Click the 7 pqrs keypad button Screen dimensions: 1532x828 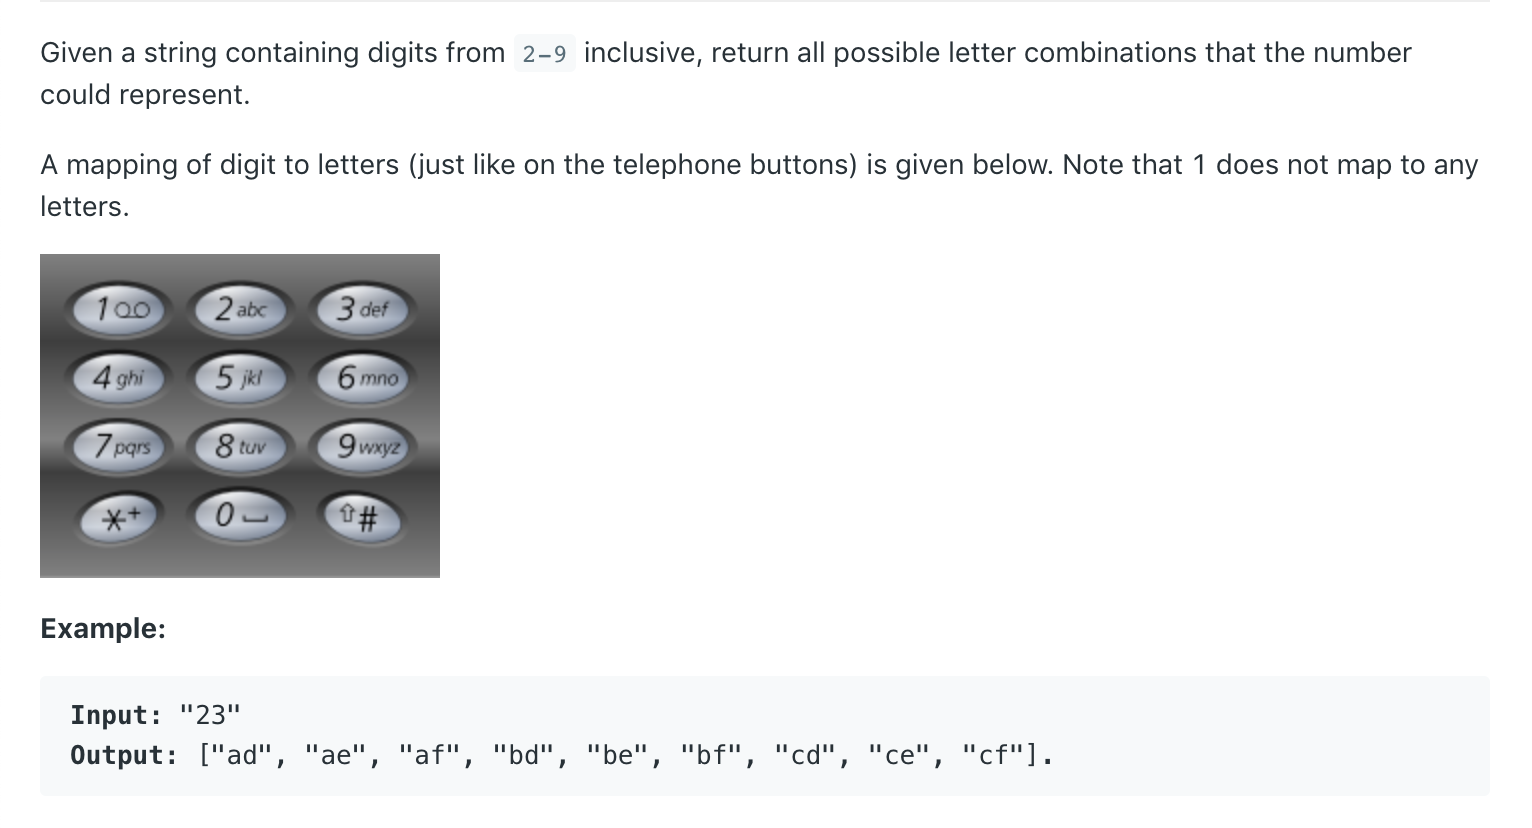[x=120, y=446]
